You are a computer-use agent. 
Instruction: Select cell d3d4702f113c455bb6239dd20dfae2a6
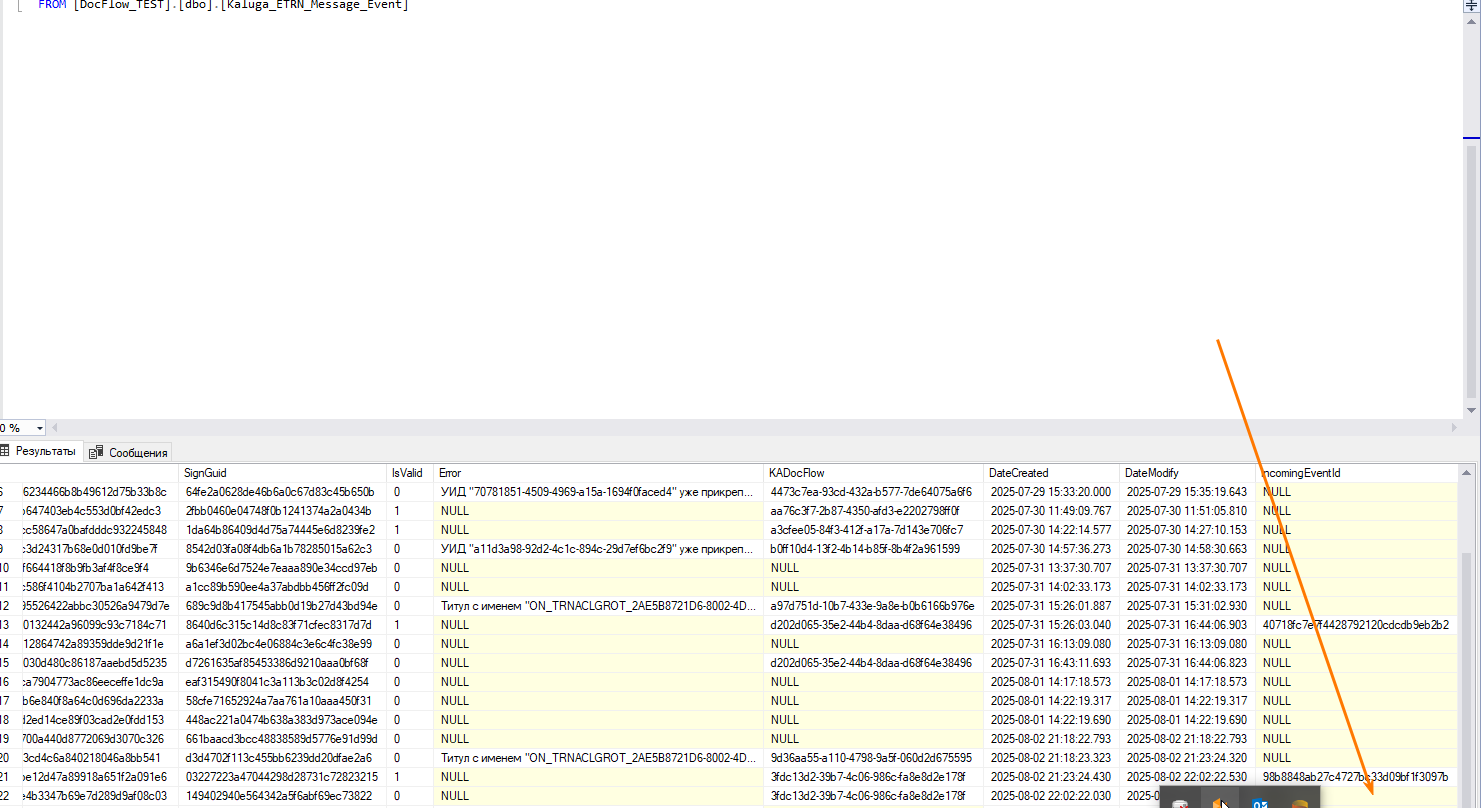[283, 758]
